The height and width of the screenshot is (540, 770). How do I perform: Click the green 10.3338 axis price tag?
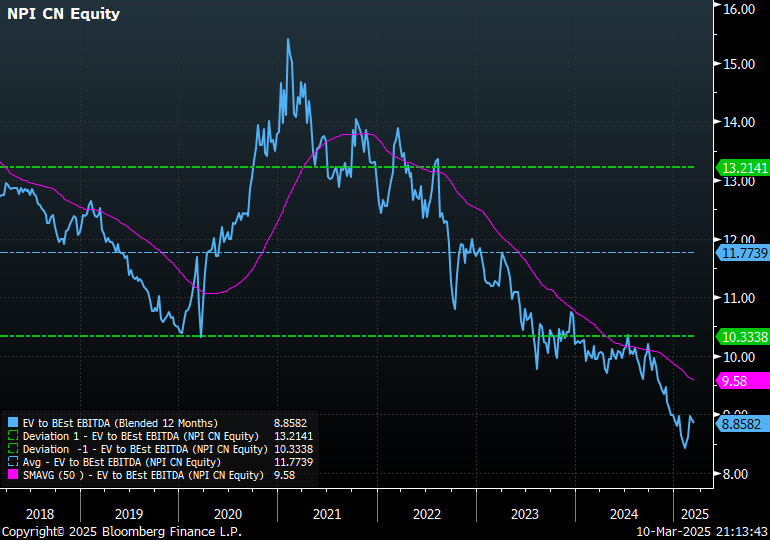pyautogui.click(x=743, y=337)
